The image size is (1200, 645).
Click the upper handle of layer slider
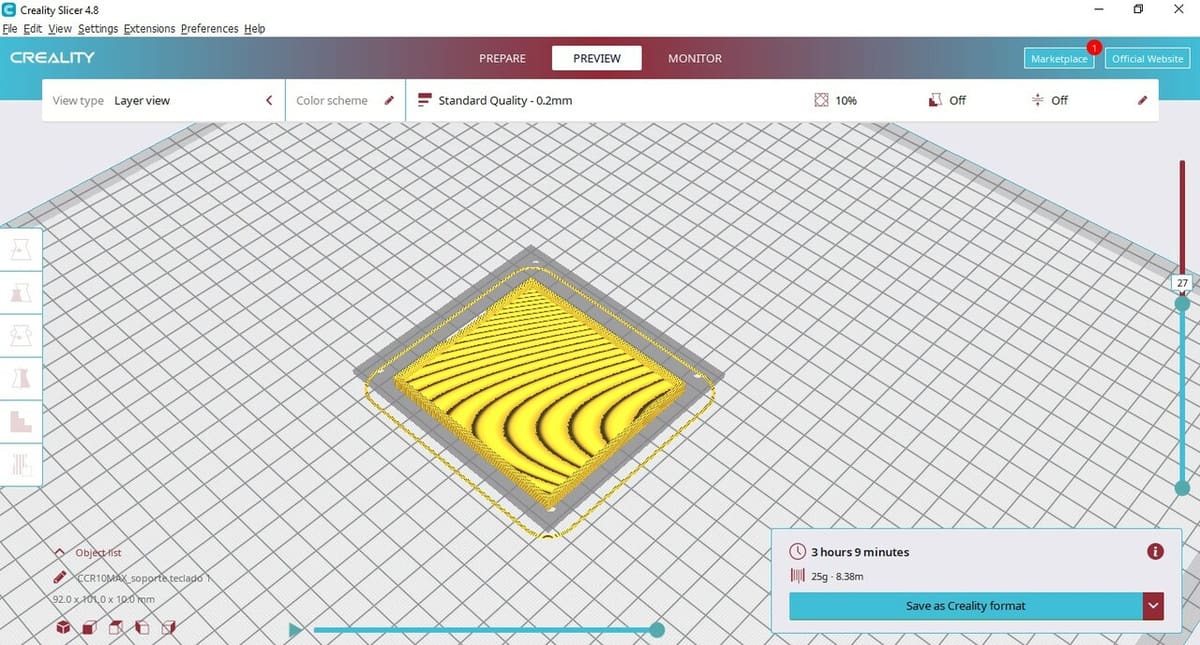(x=1182, y=303)
